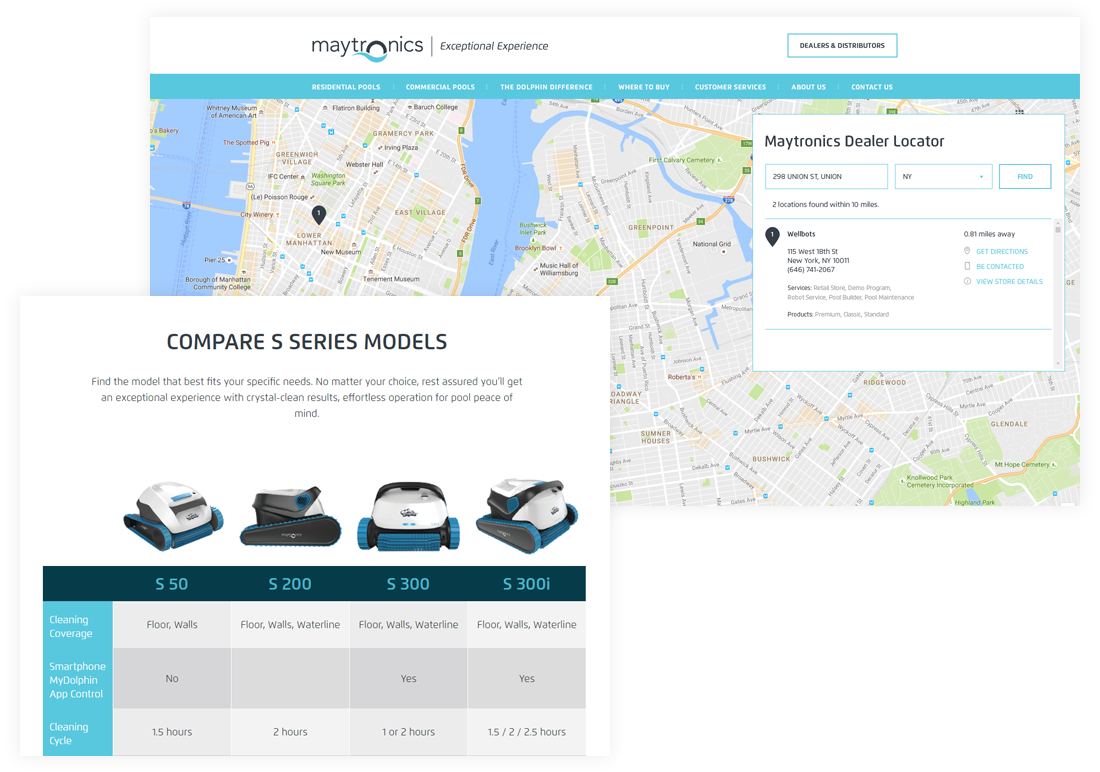Select the S 300 column header
Screen dimensions: 1100x772
[408, 584]
